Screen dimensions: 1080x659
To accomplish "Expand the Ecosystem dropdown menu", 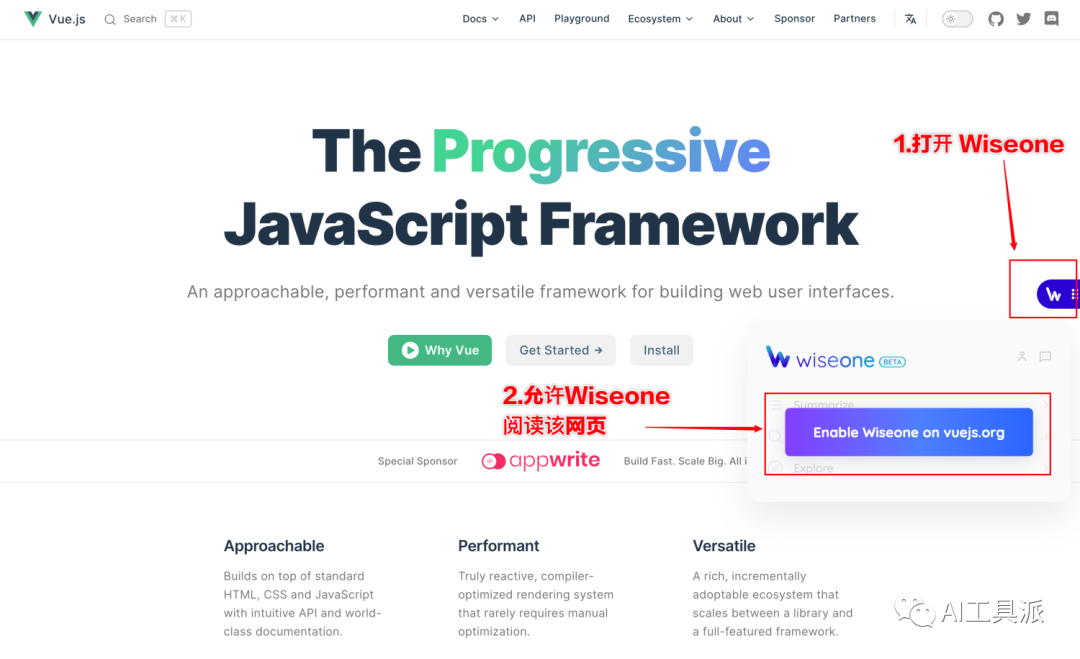I will [x=660, y=19].
